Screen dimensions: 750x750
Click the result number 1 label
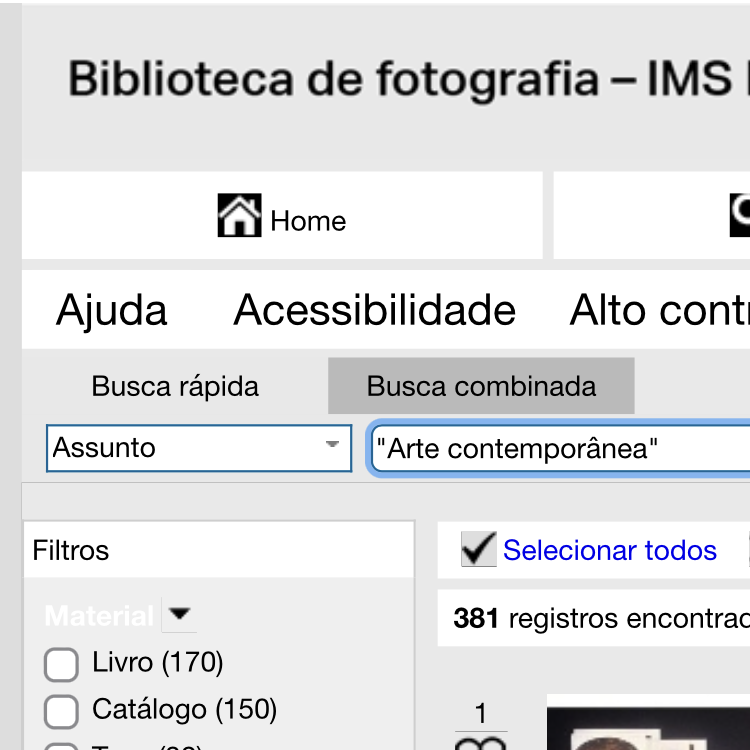pyautogui.click(x=481, y=713)
